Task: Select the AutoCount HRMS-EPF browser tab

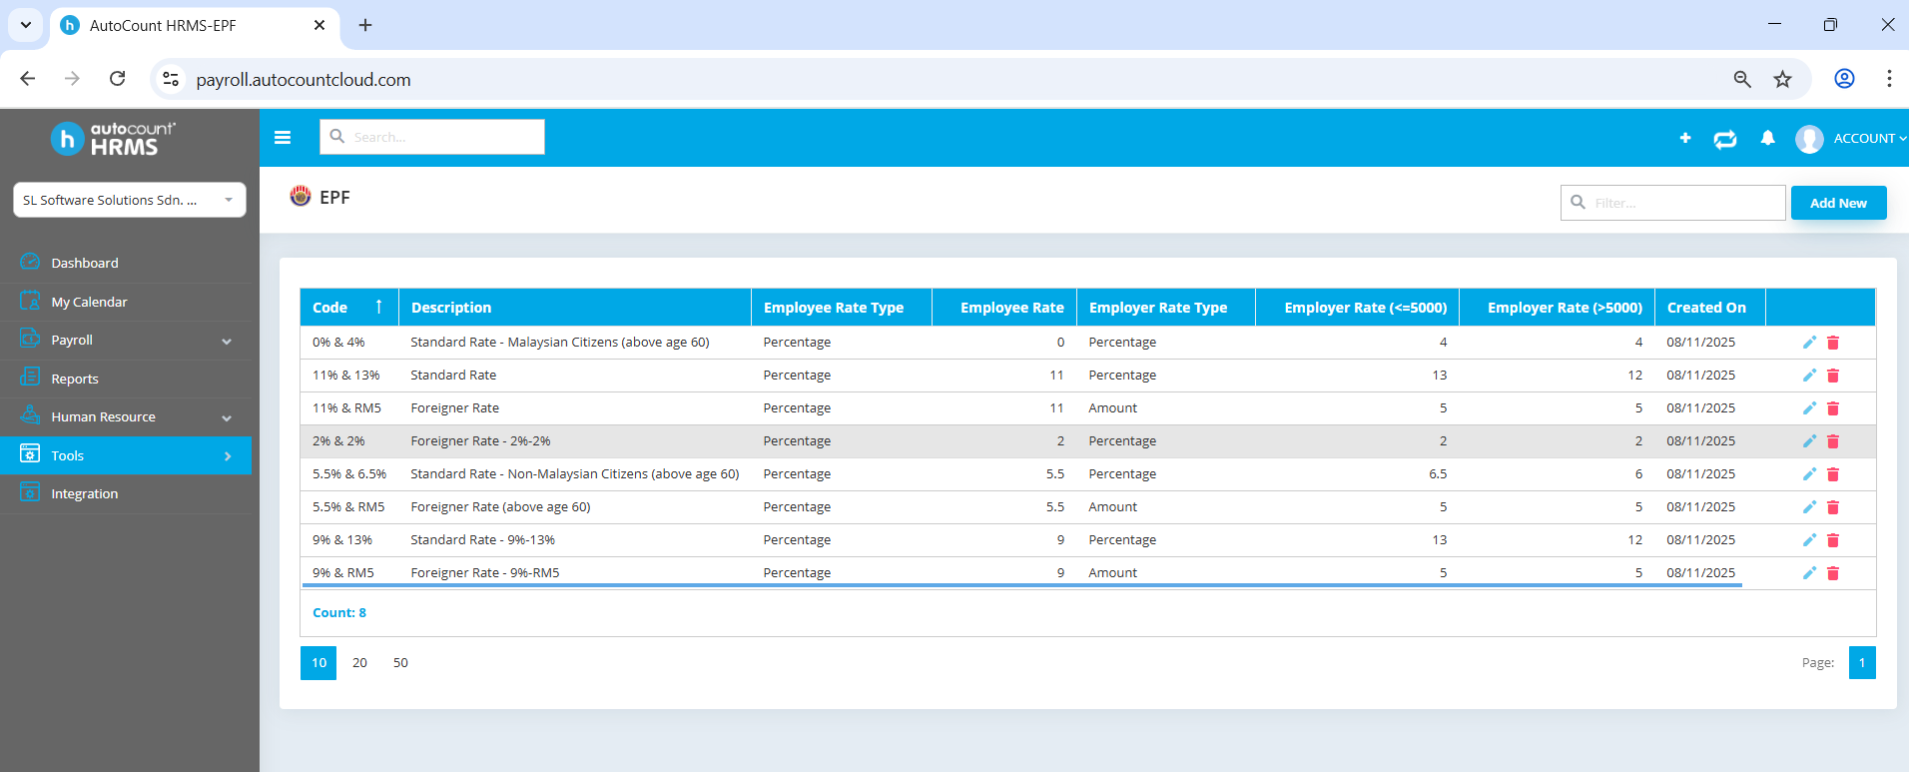Action: [193, 26]
